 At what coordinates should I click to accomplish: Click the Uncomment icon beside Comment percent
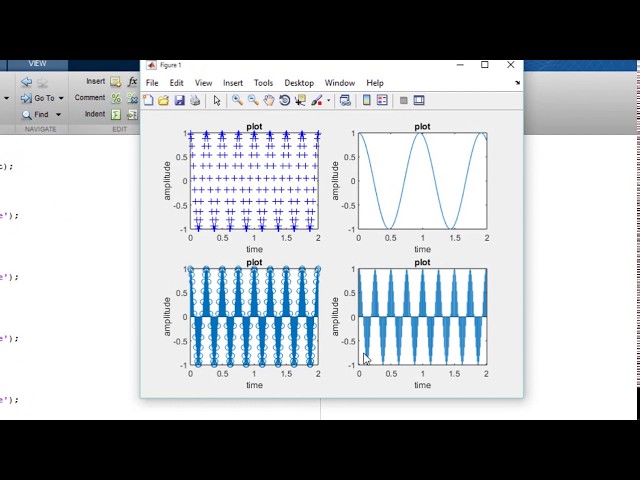click(133, 98)
